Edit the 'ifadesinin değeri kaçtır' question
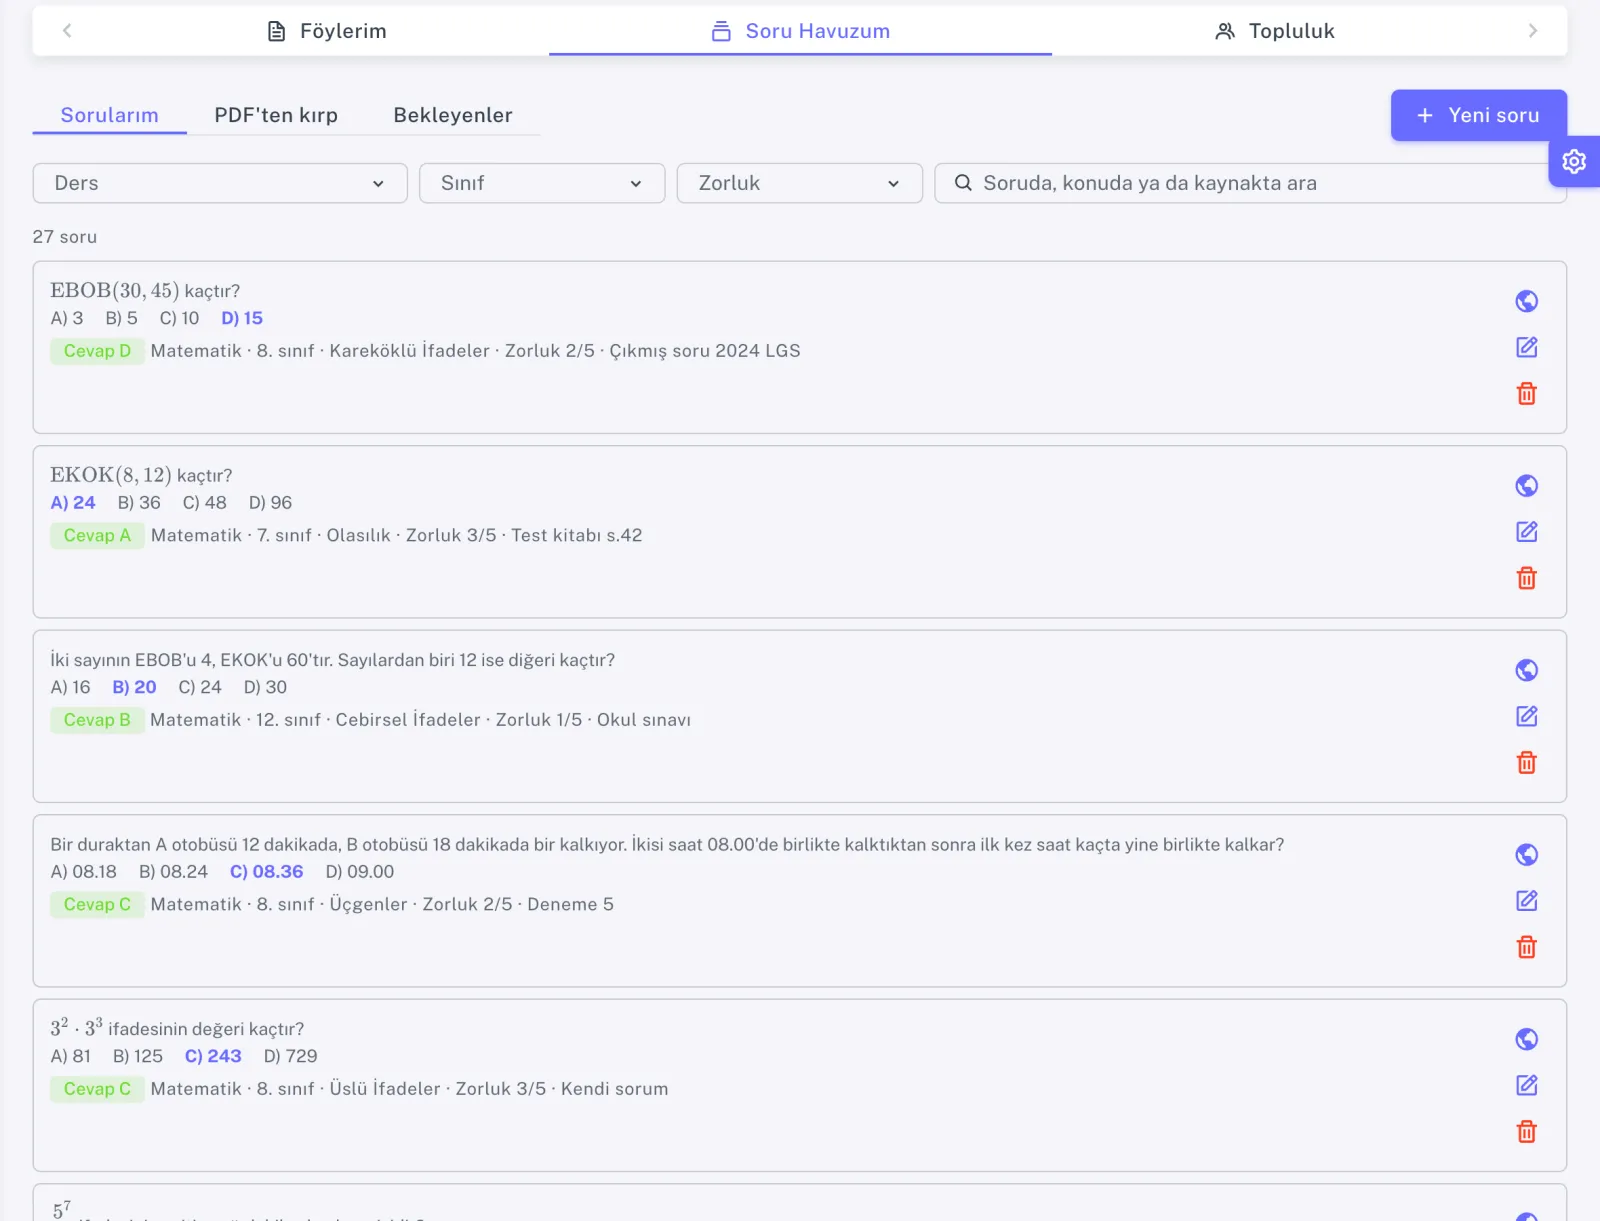Image resolution: width=1600 pixels, height=1221 pixels. (1526, 1085)
